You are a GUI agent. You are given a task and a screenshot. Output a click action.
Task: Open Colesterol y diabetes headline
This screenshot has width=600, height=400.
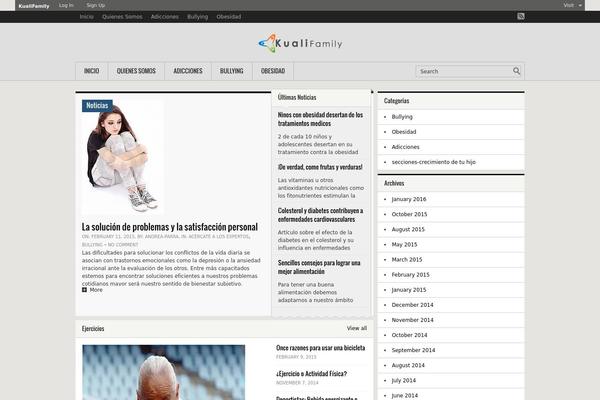[x=320, y=215]
